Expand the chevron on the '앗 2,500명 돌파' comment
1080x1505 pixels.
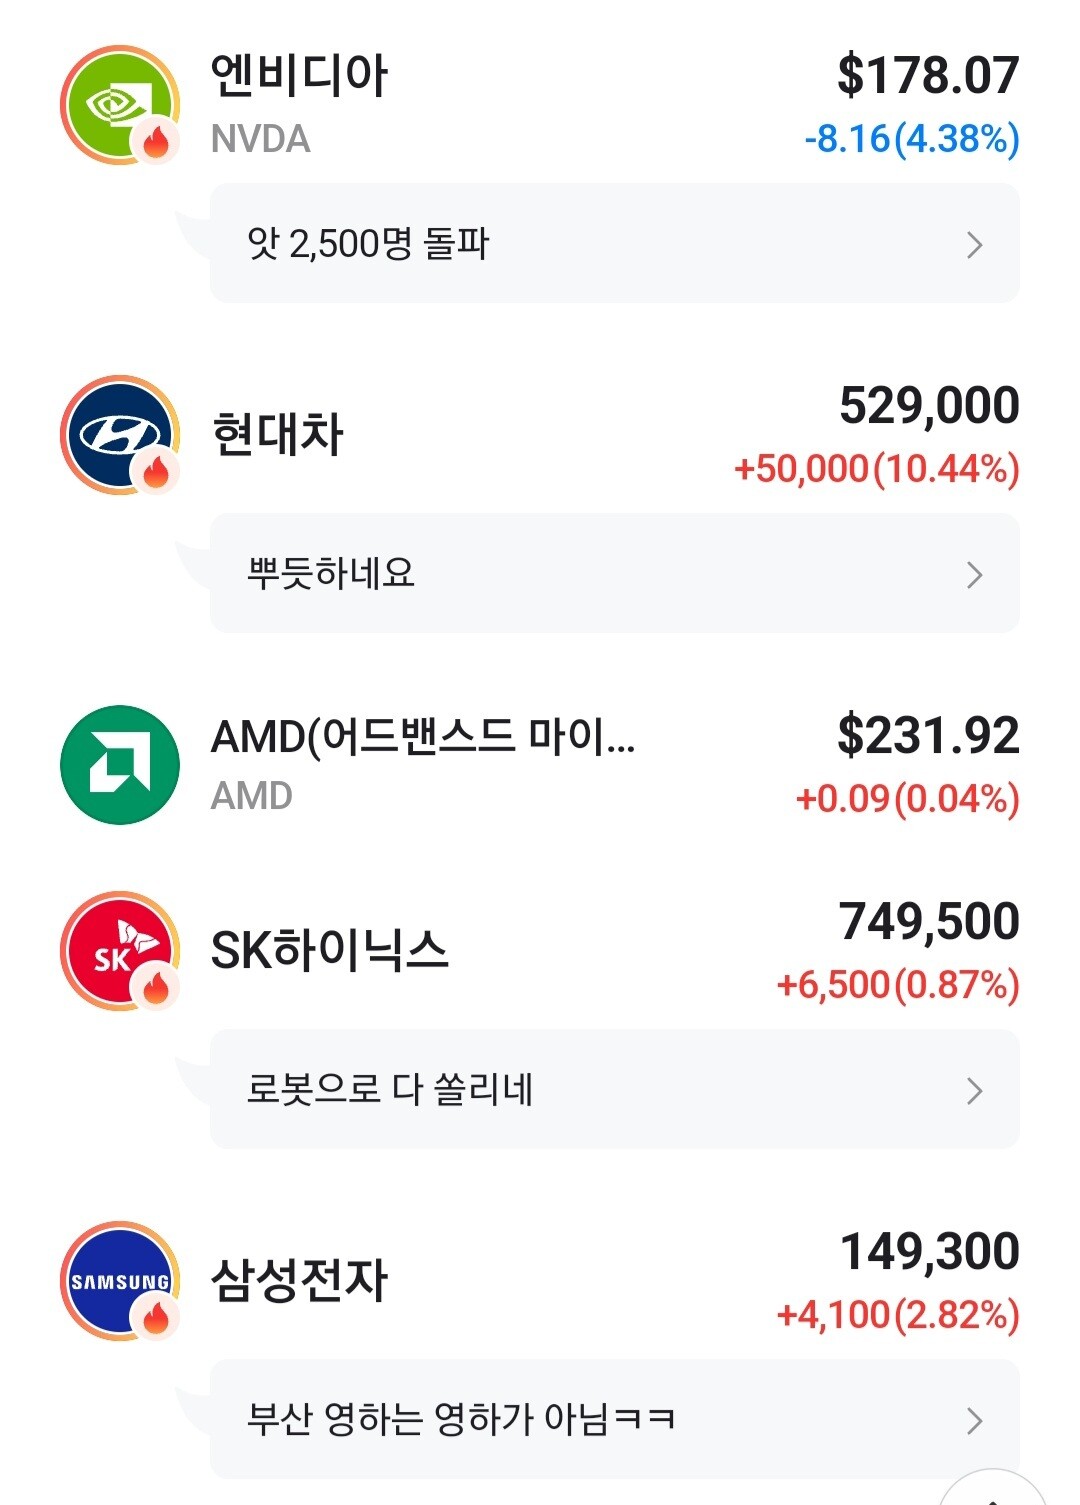[x=975, y=244]
